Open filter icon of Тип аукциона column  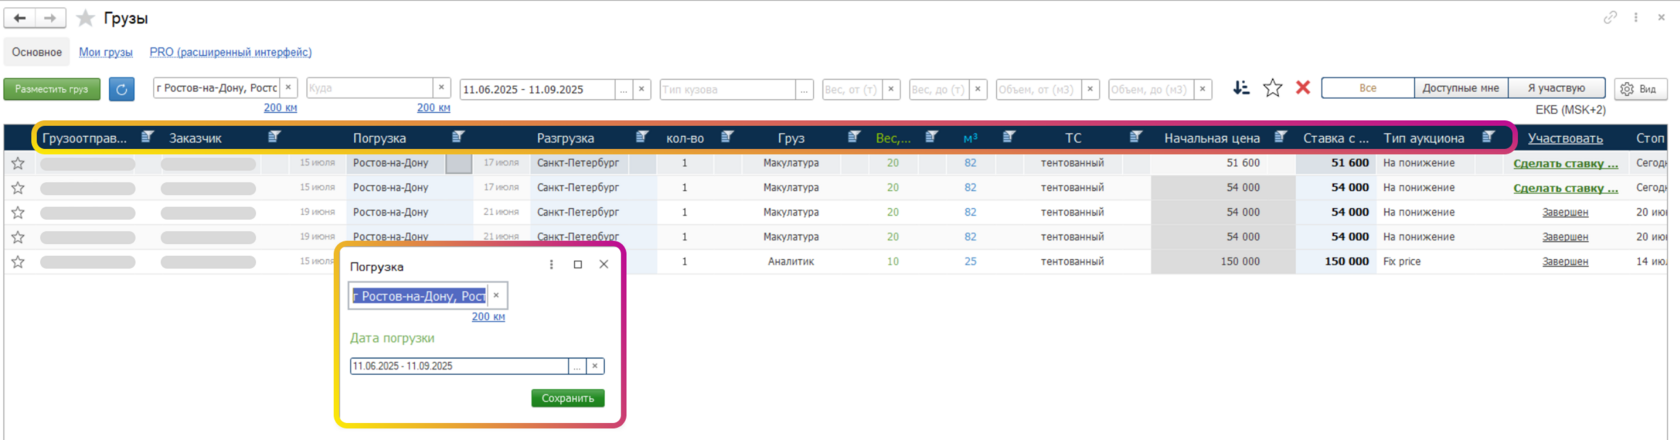pos(1489,137)
